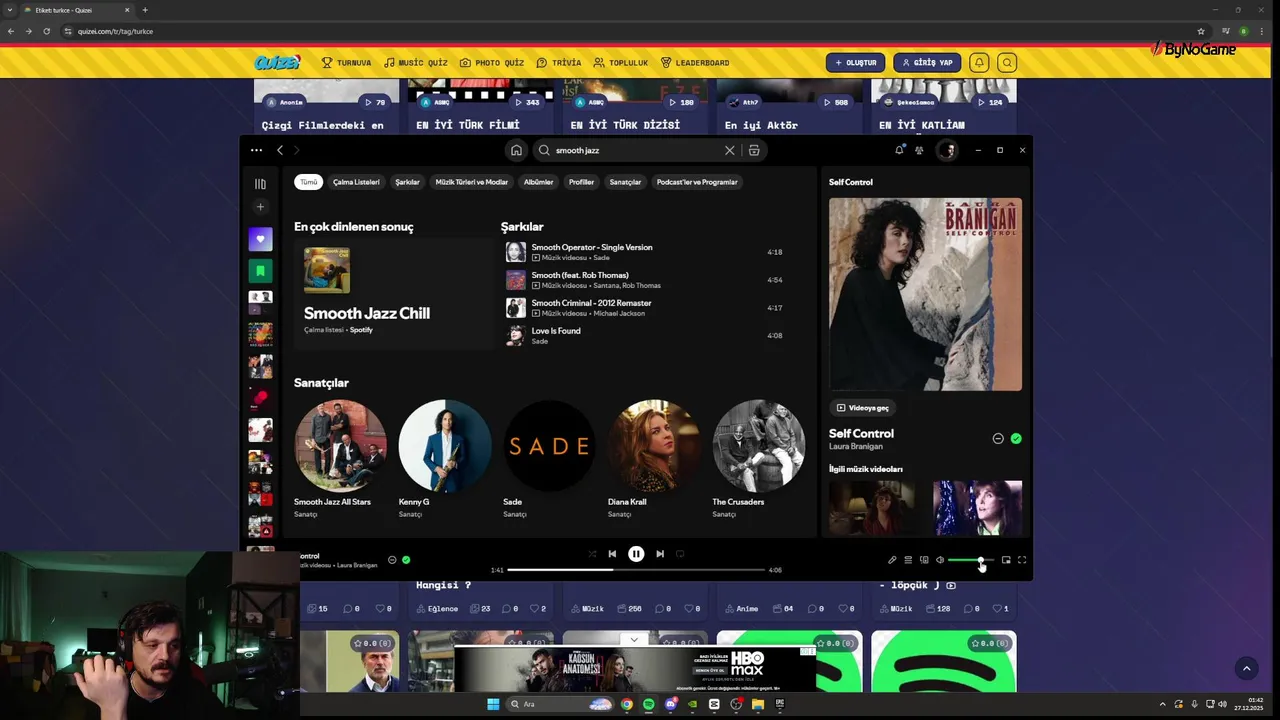1280x720 pixels.
Task: Adjust Spotify volume slider
Action: click(x=970, y=560)
